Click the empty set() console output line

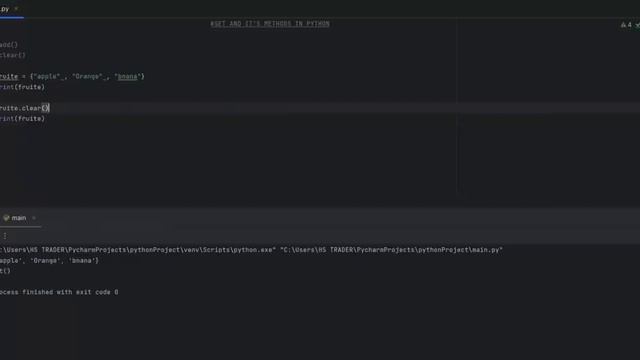point(5,271)
